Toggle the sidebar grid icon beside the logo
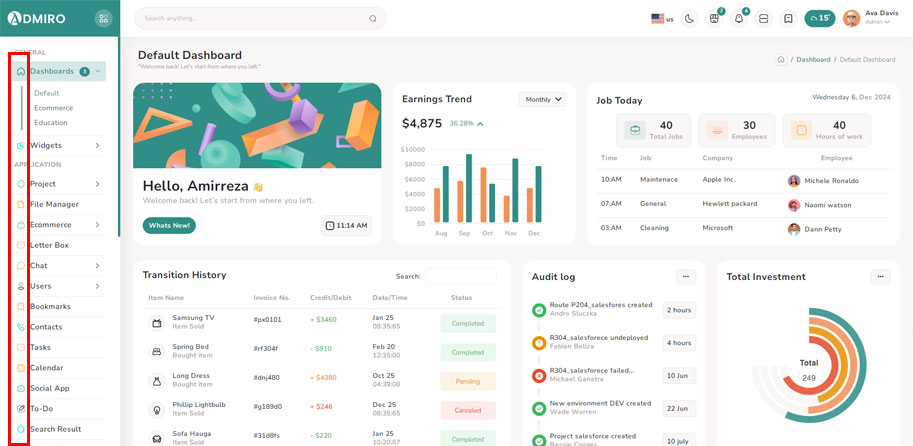 coord(103,18)
